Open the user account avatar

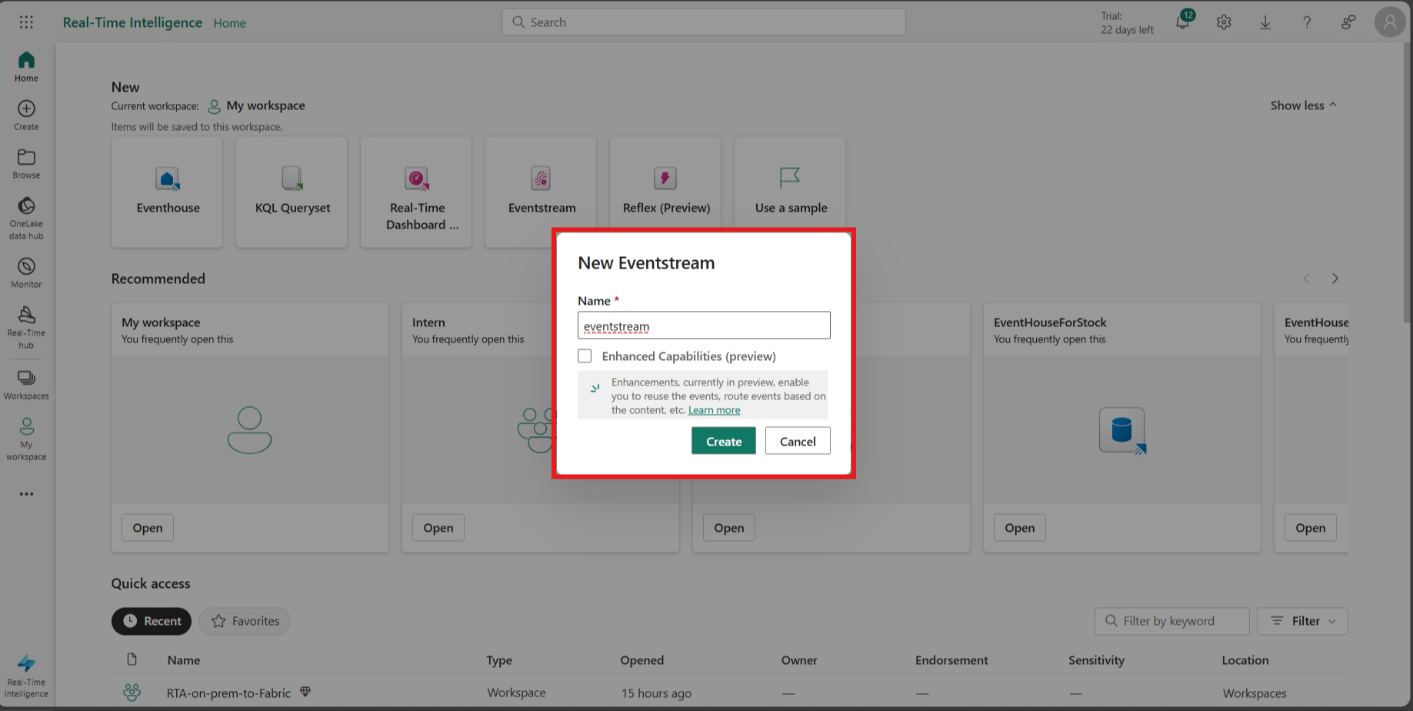1390,22
